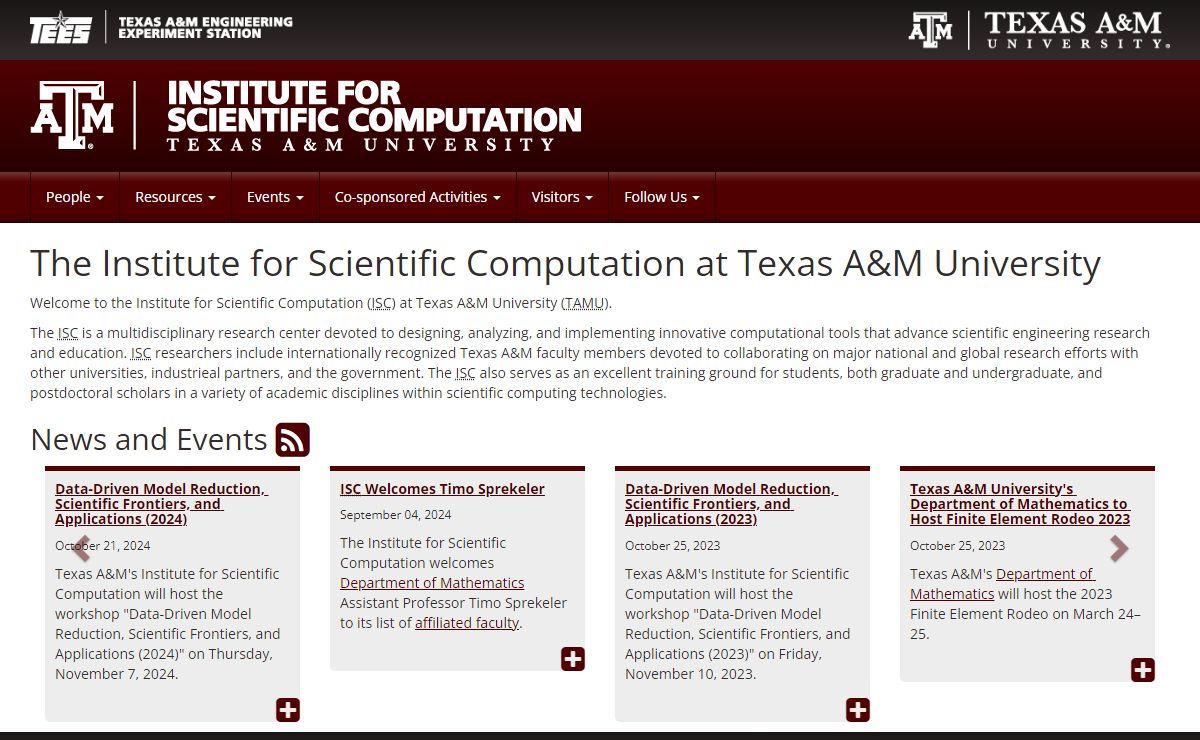
Task: Click the ATM logo beside the Institute title
Action: click(x=72, y=115)
